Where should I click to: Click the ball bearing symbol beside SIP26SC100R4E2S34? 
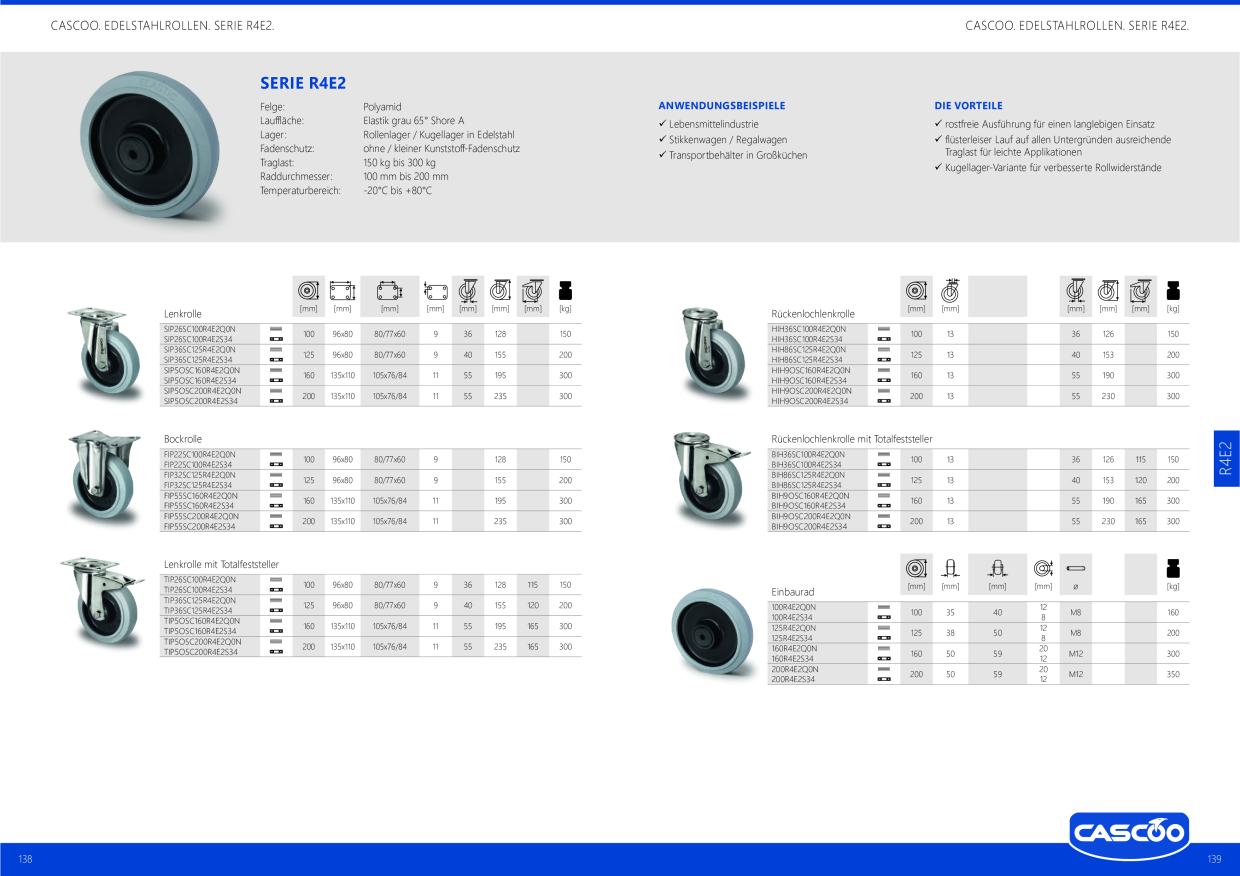[277, 339]
